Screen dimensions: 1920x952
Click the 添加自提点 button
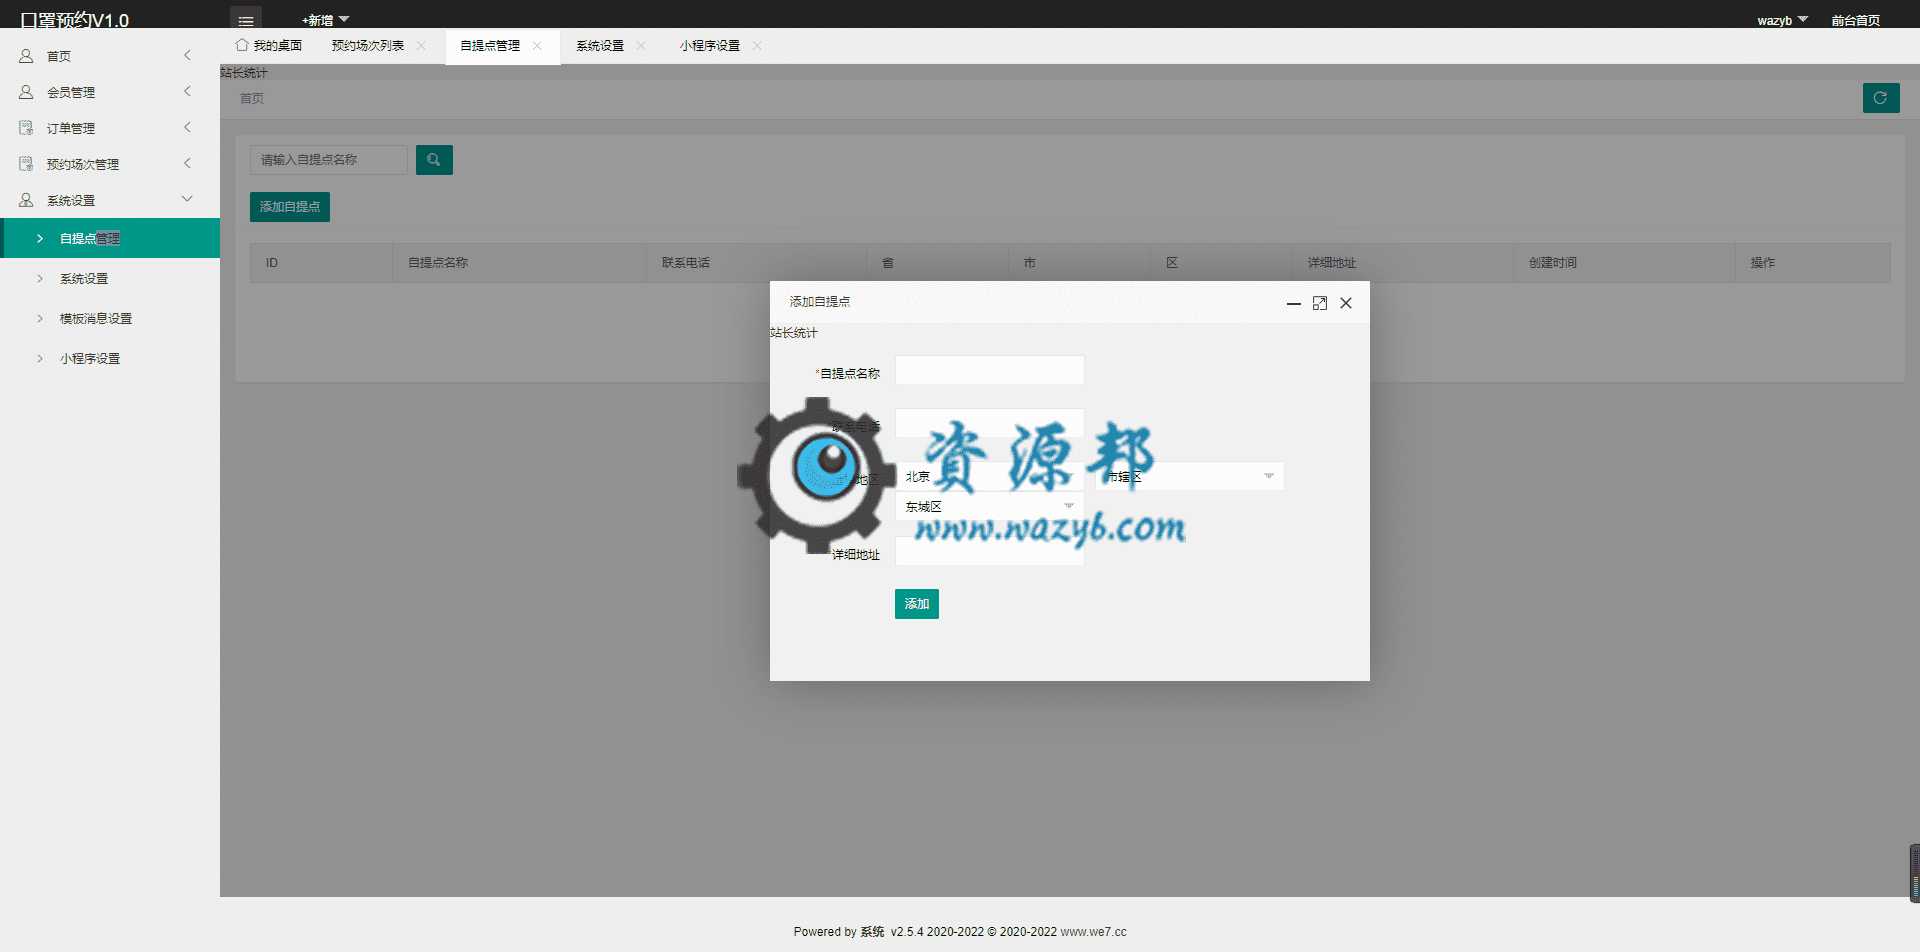290,207
